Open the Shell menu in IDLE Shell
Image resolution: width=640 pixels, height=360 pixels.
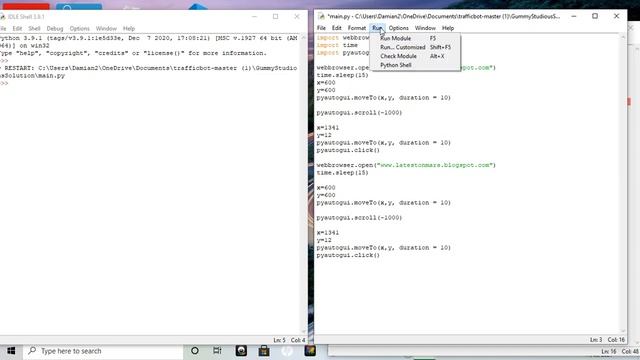pyautogui.click(x=34, y=29)
